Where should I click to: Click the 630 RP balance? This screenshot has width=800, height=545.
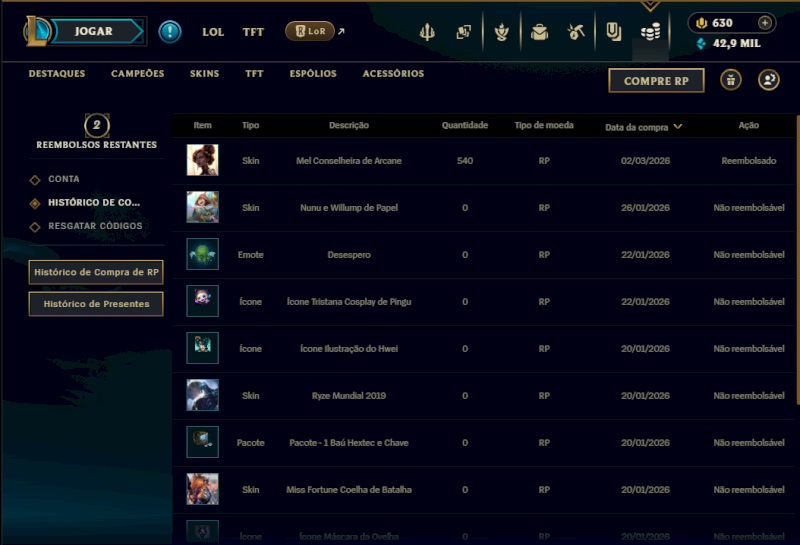722,23
